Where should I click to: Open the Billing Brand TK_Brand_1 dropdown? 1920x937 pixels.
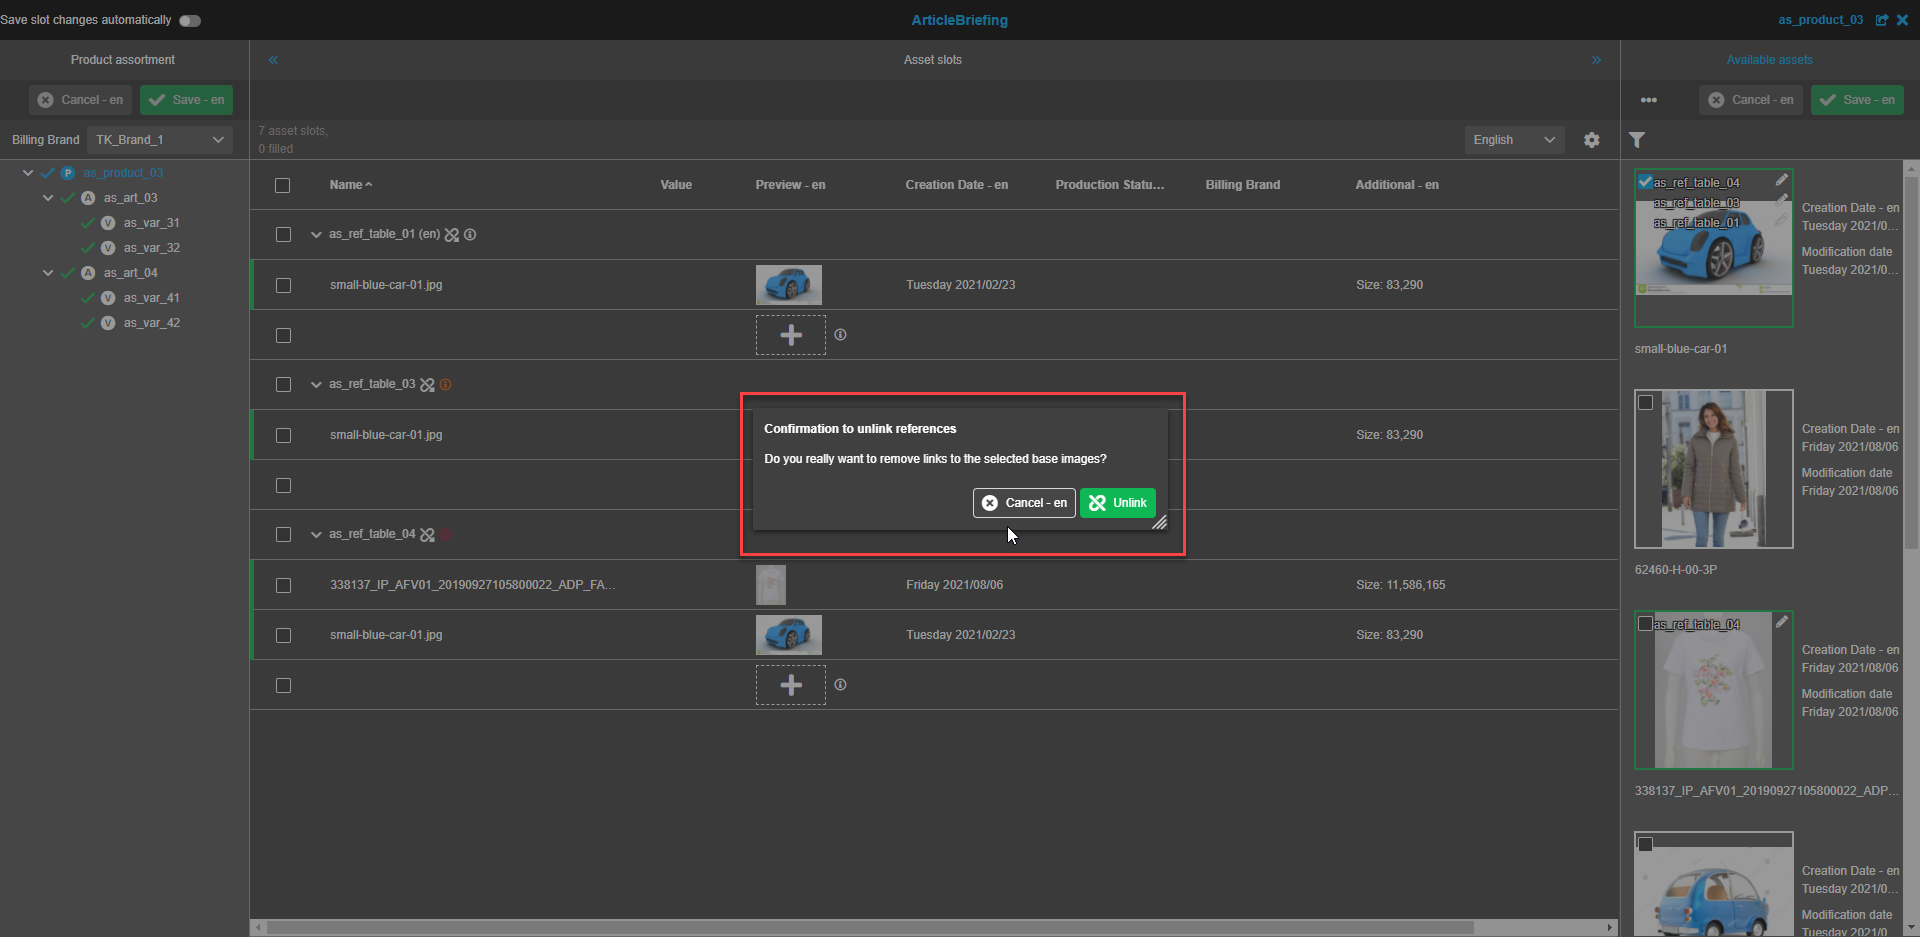160,140
